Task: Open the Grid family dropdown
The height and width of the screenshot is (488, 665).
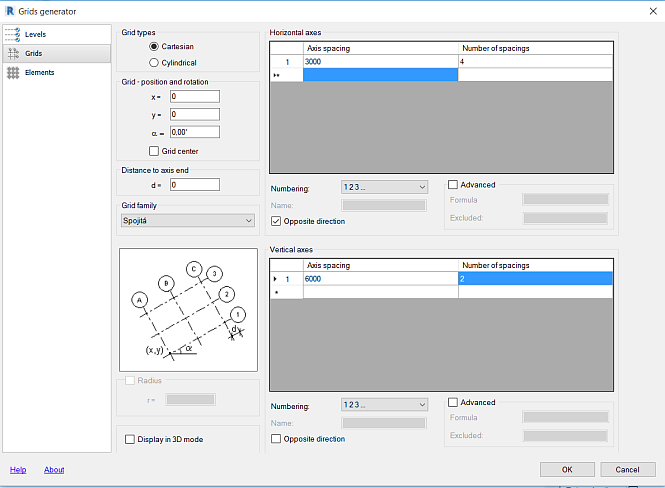Action: [x=187, y=220]
